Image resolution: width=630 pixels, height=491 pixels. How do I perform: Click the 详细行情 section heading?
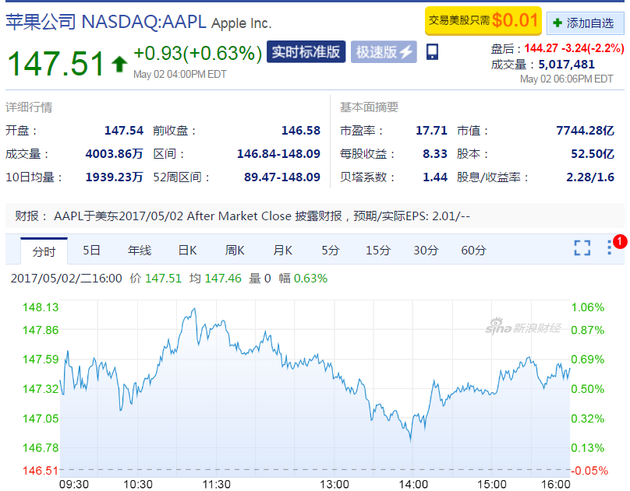coord(29,107)
